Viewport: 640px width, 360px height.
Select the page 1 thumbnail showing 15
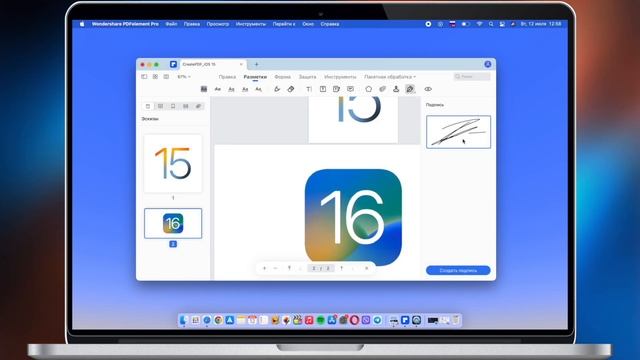(173, 163)
